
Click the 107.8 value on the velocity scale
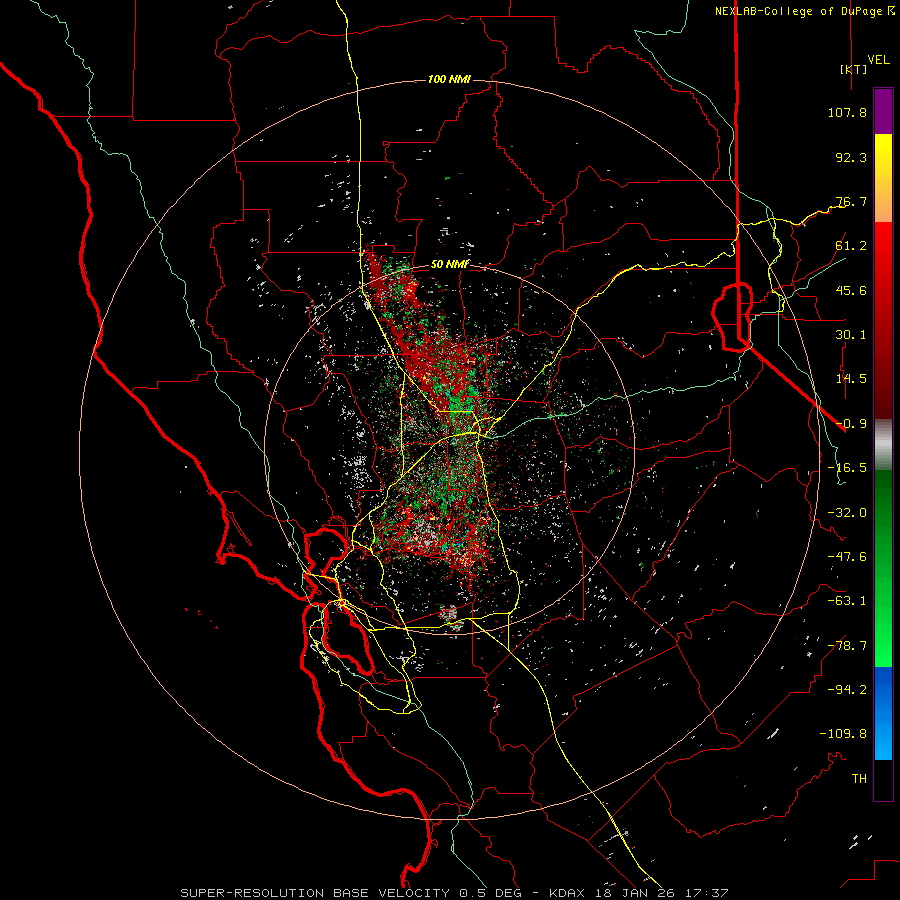pyautogui.click(x=847, y=112)
